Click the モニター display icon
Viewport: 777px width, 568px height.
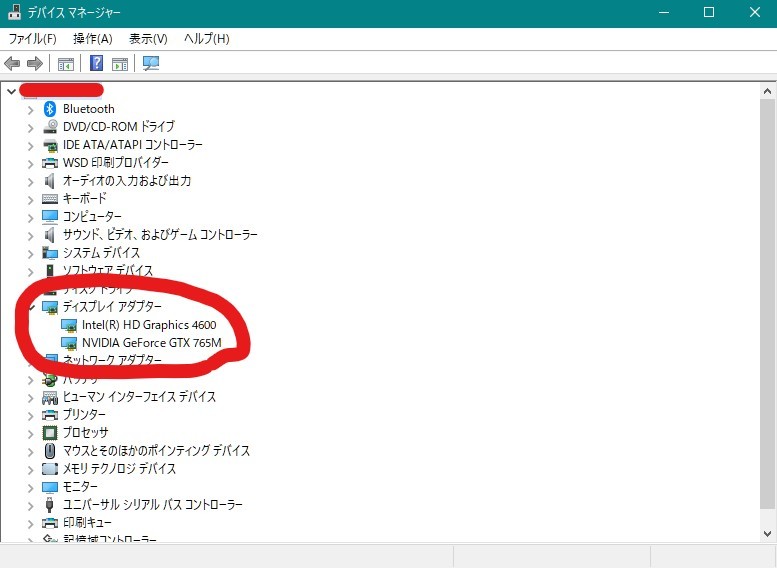[50, 487]
